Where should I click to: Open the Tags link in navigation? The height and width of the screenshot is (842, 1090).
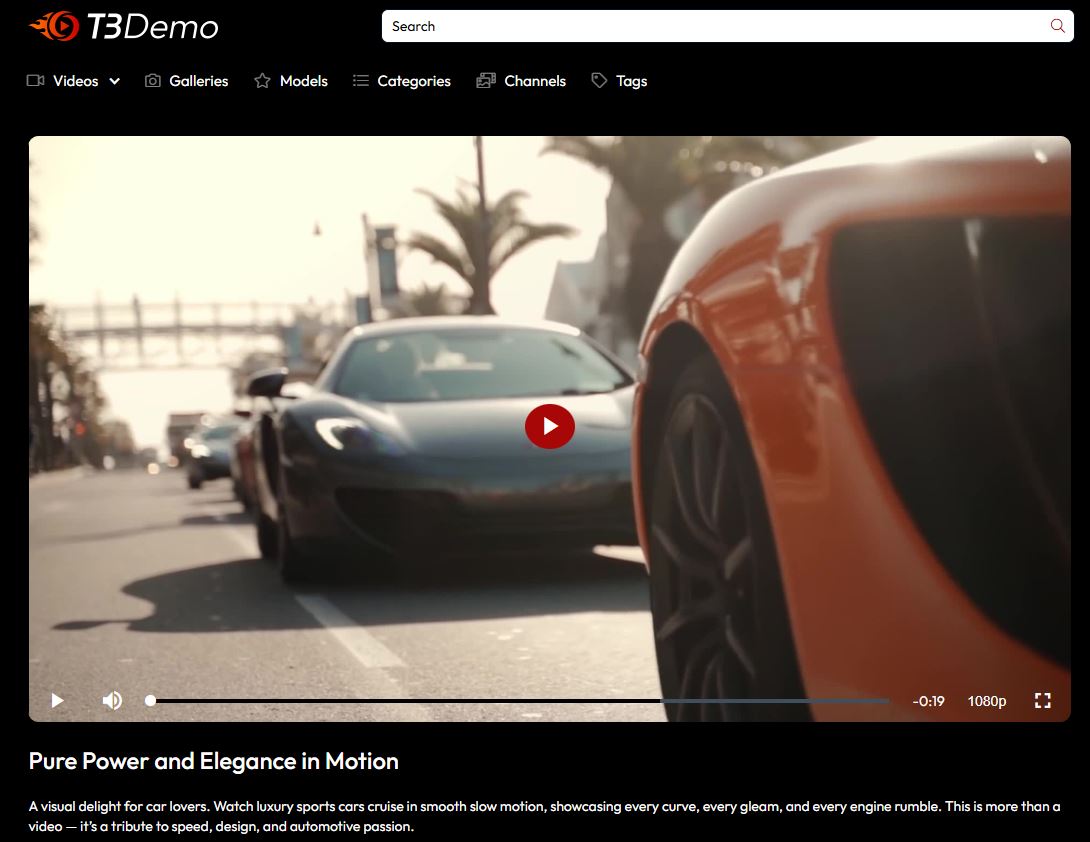(x=631, y=81)
